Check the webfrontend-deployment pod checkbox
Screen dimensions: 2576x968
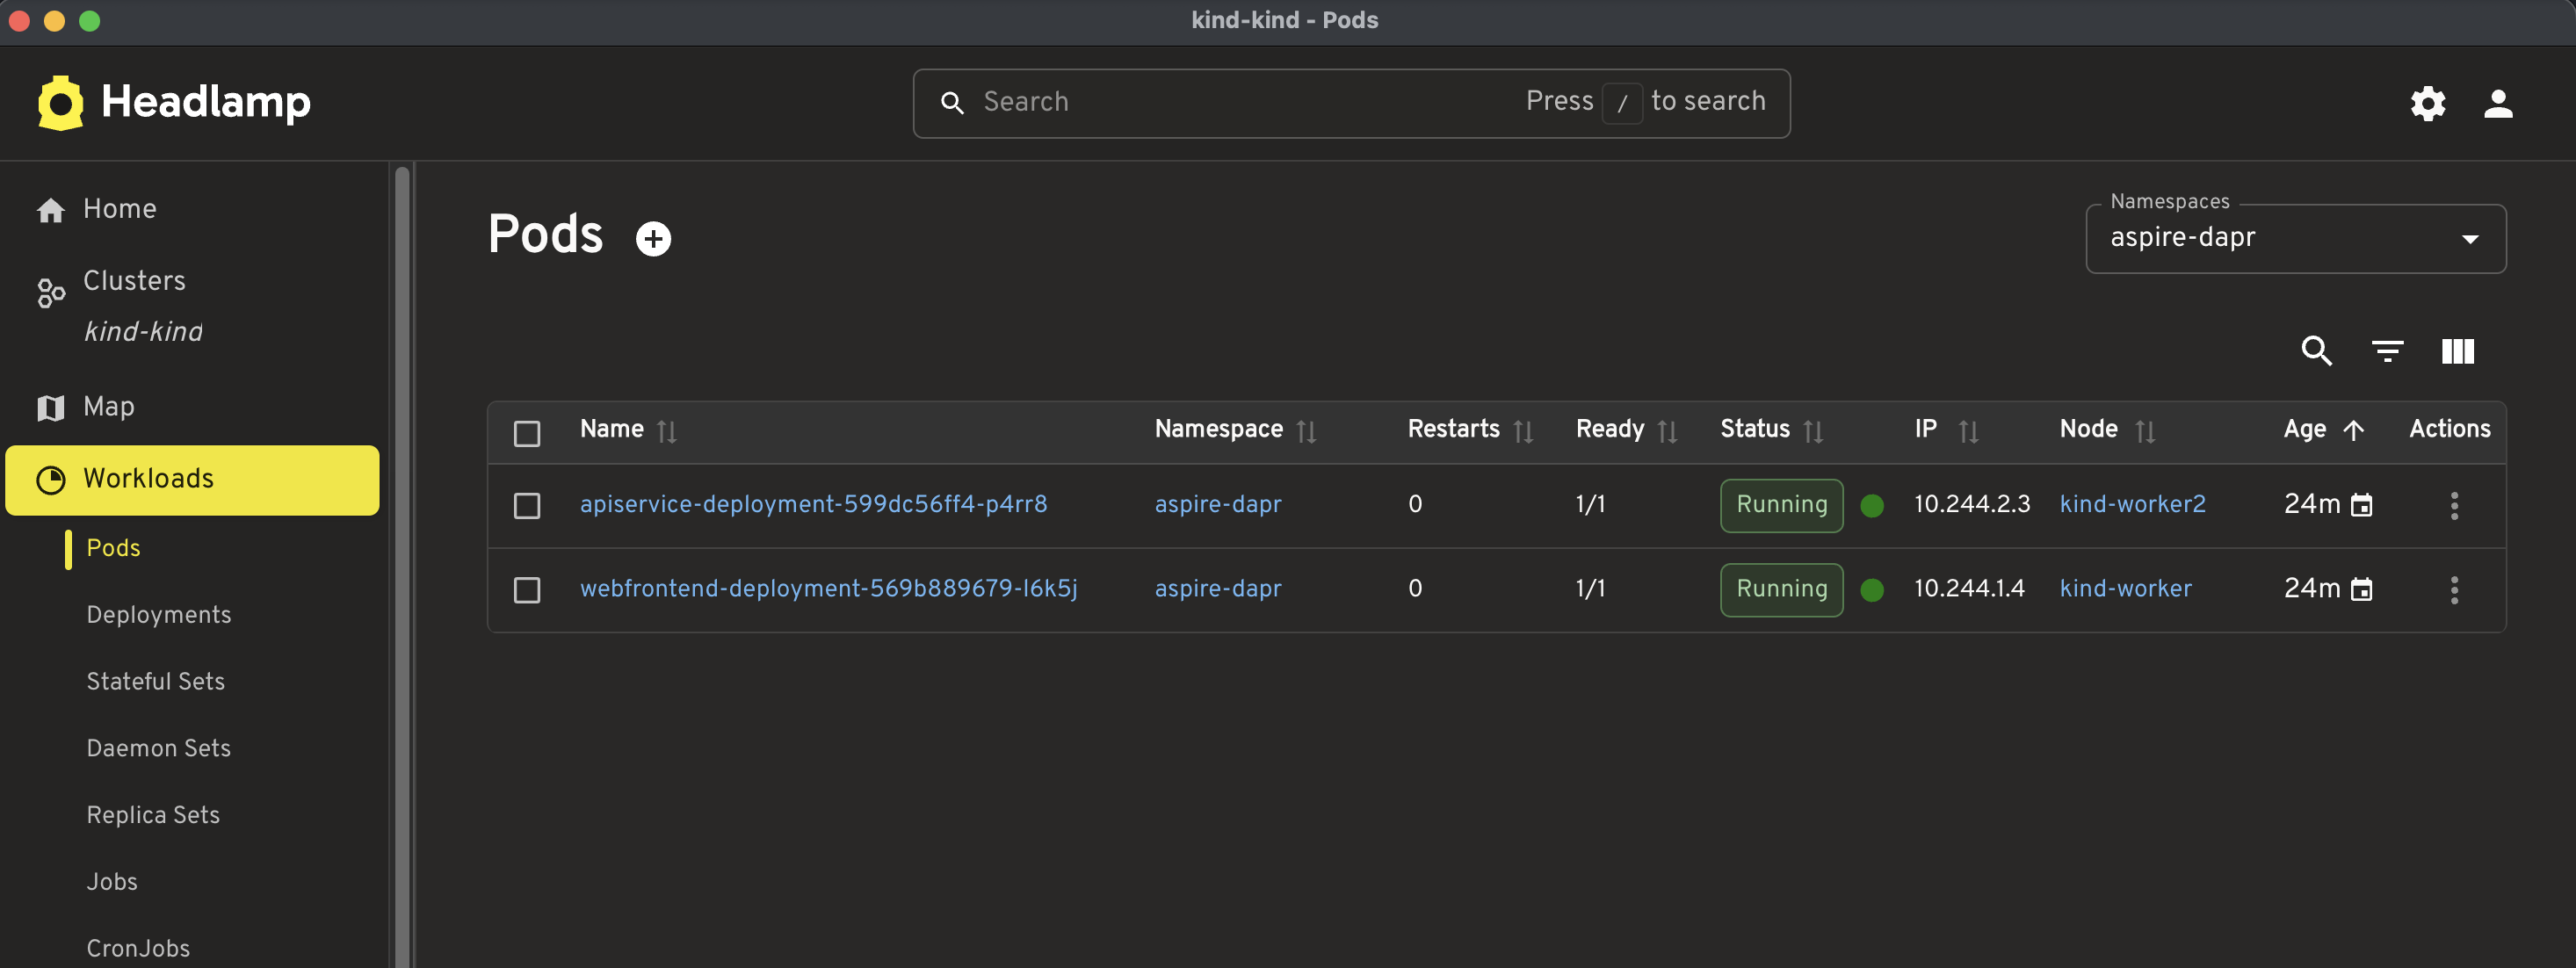coord(527,589)
